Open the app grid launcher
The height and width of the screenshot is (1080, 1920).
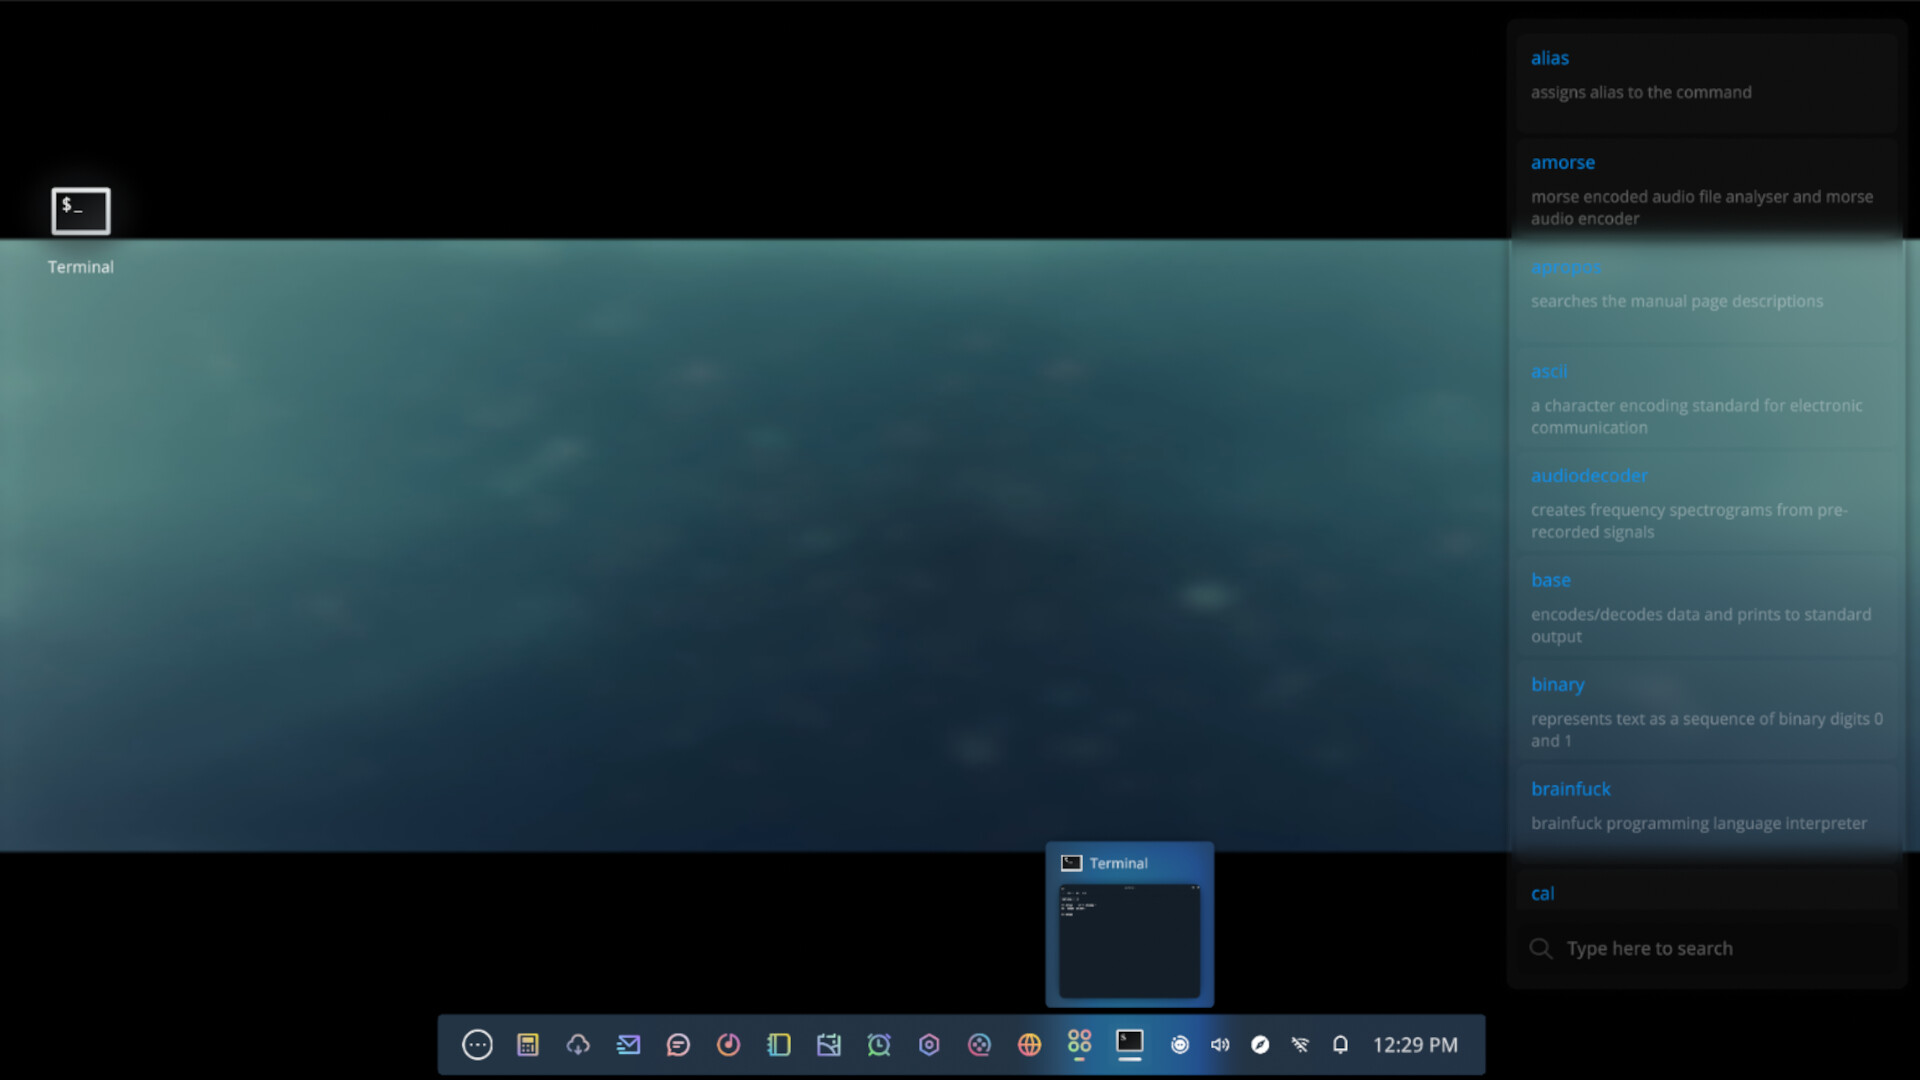[x=1078, y=1044]
